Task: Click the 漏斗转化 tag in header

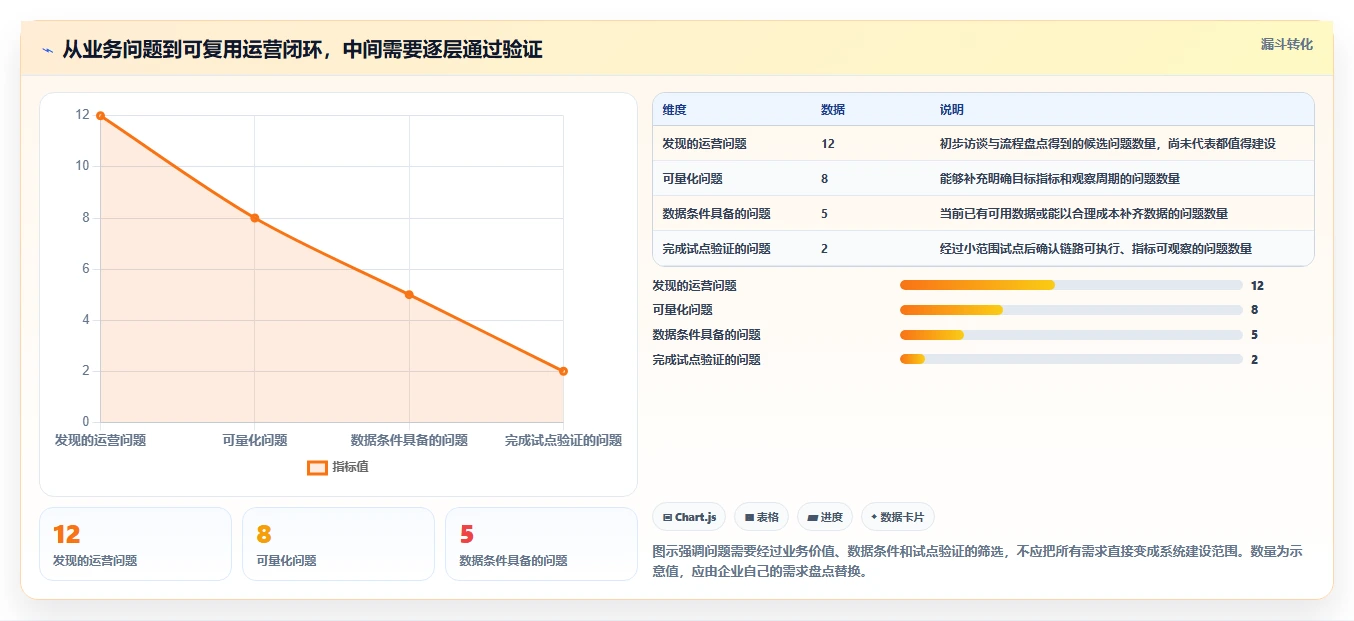Action: pos(1286,44)
